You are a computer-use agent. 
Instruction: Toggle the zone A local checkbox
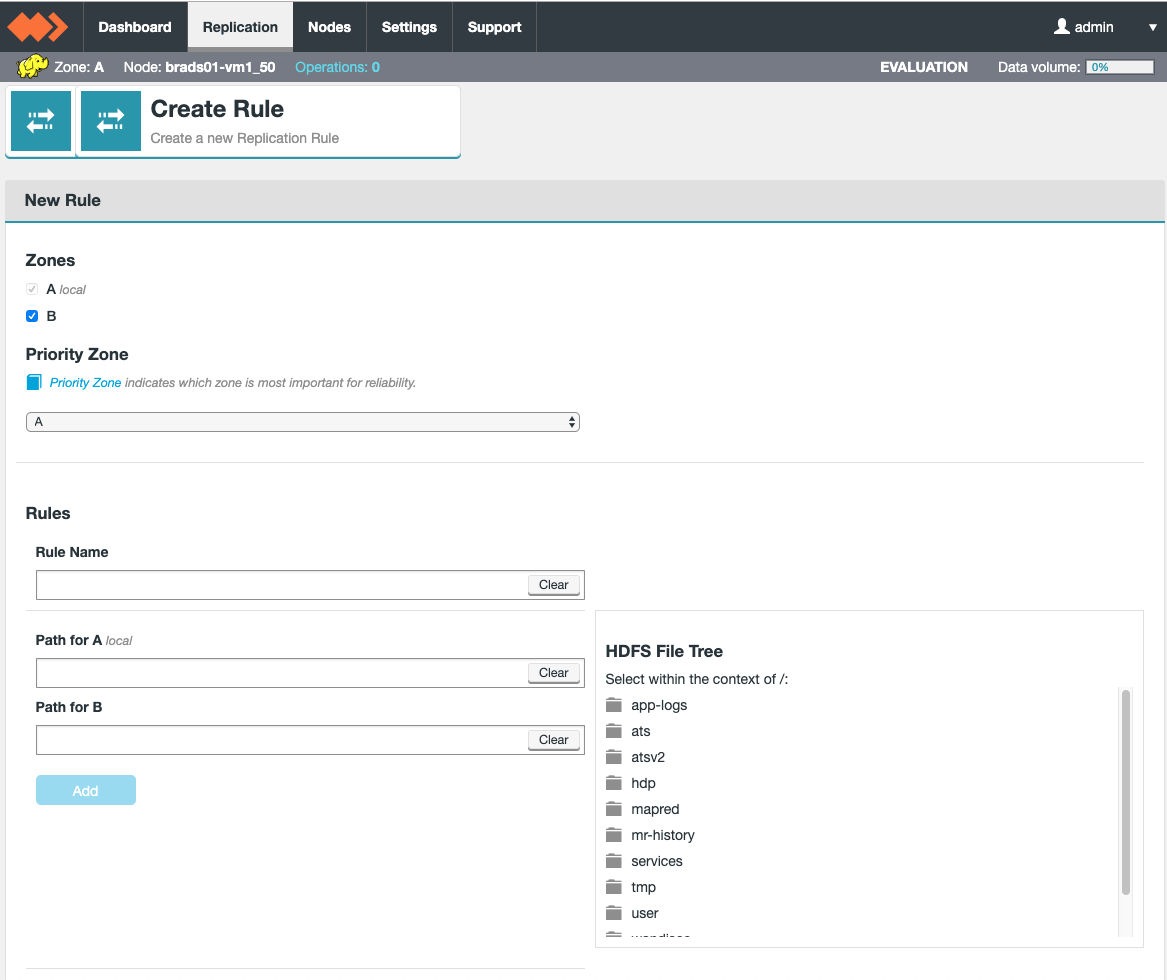click(32, 289)
